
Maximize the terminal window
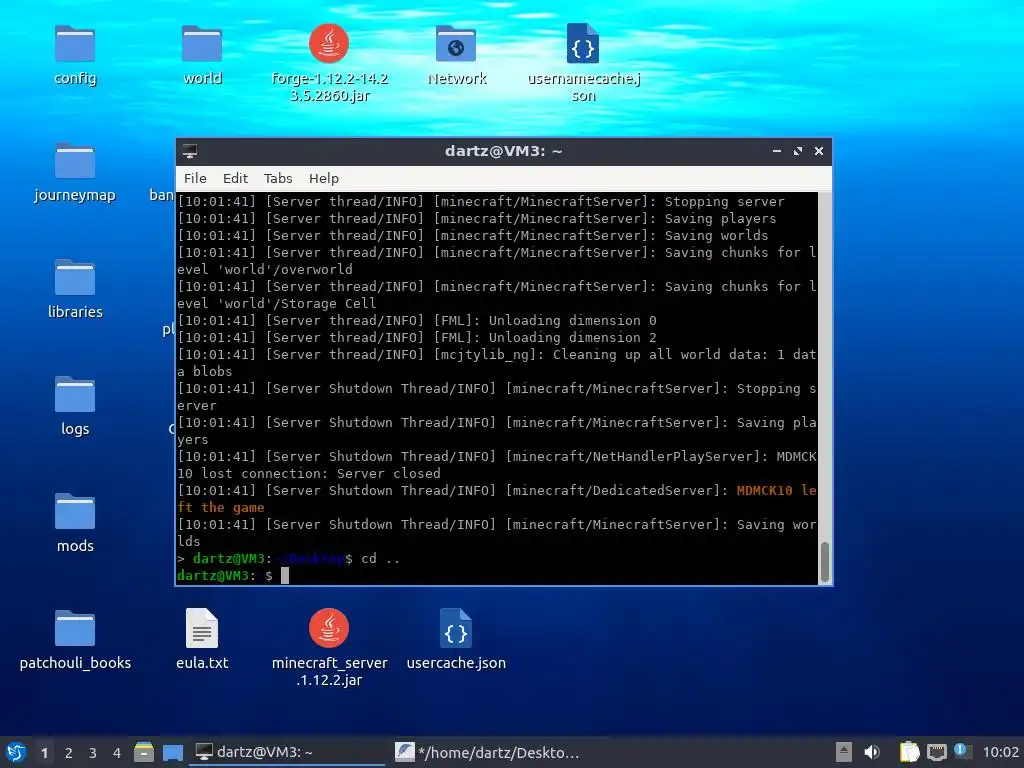pos(797,151)
